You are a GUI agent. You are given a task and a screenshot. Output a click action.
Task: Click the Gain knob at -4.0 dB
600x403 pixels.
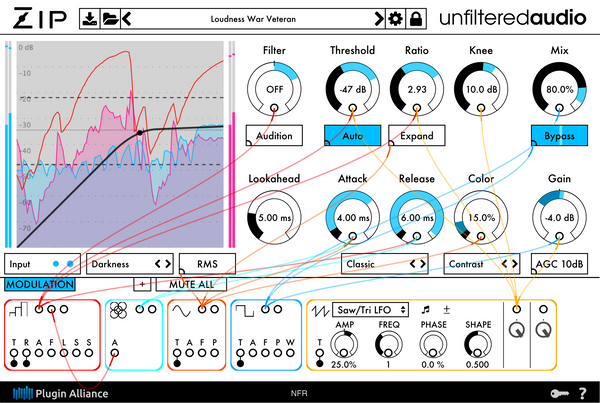(x=559, y=218)
